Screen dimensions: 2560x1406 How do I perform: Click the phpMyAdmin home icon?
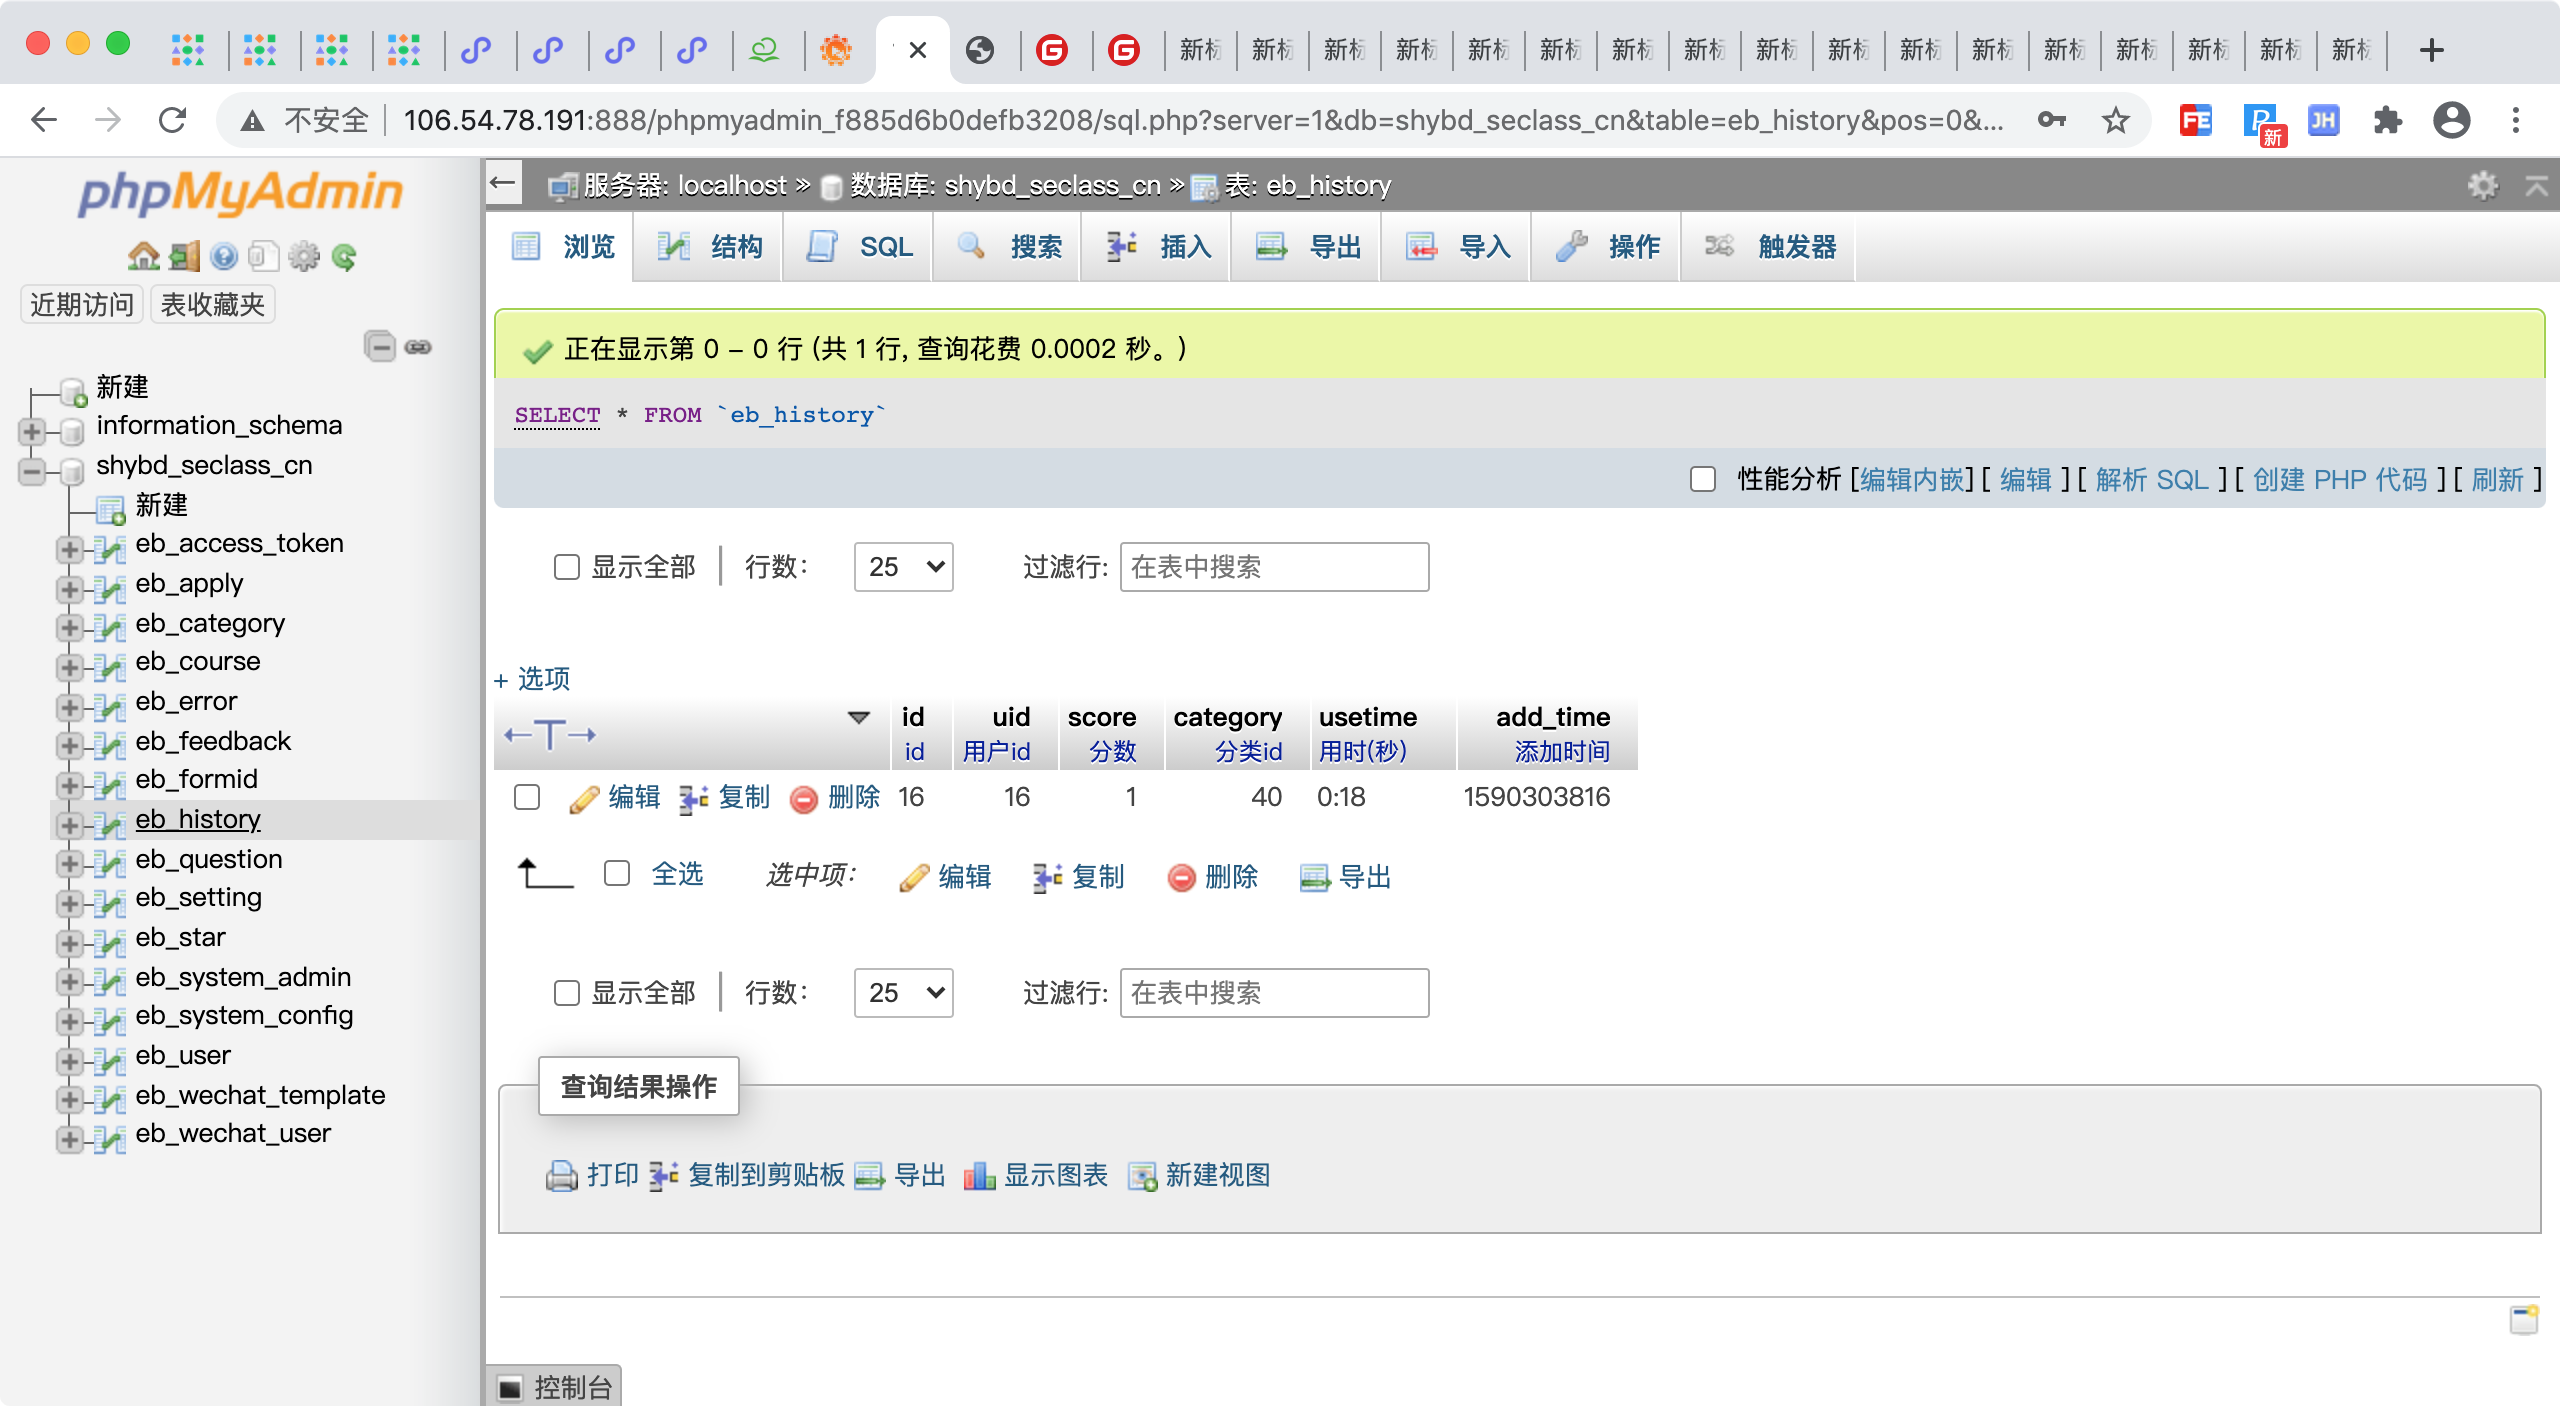click(143, 257)
